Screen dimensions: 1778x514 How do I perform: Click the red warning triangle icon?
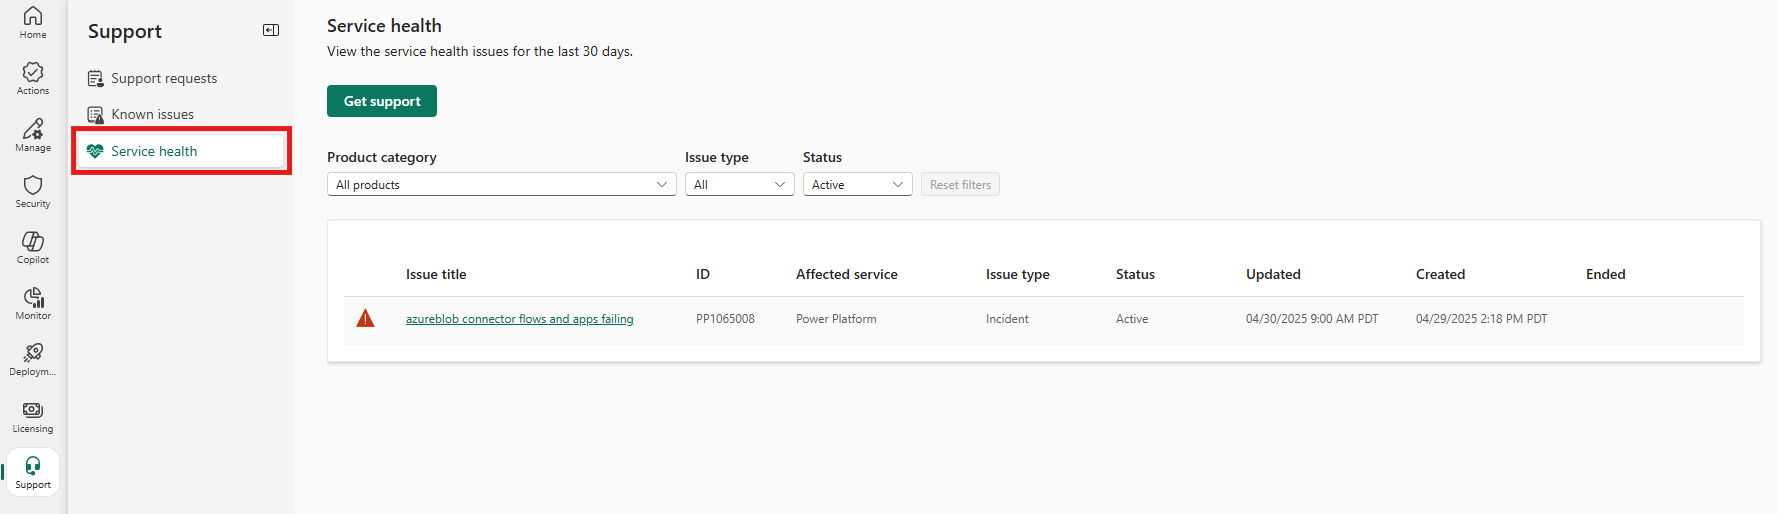[366, 319]
